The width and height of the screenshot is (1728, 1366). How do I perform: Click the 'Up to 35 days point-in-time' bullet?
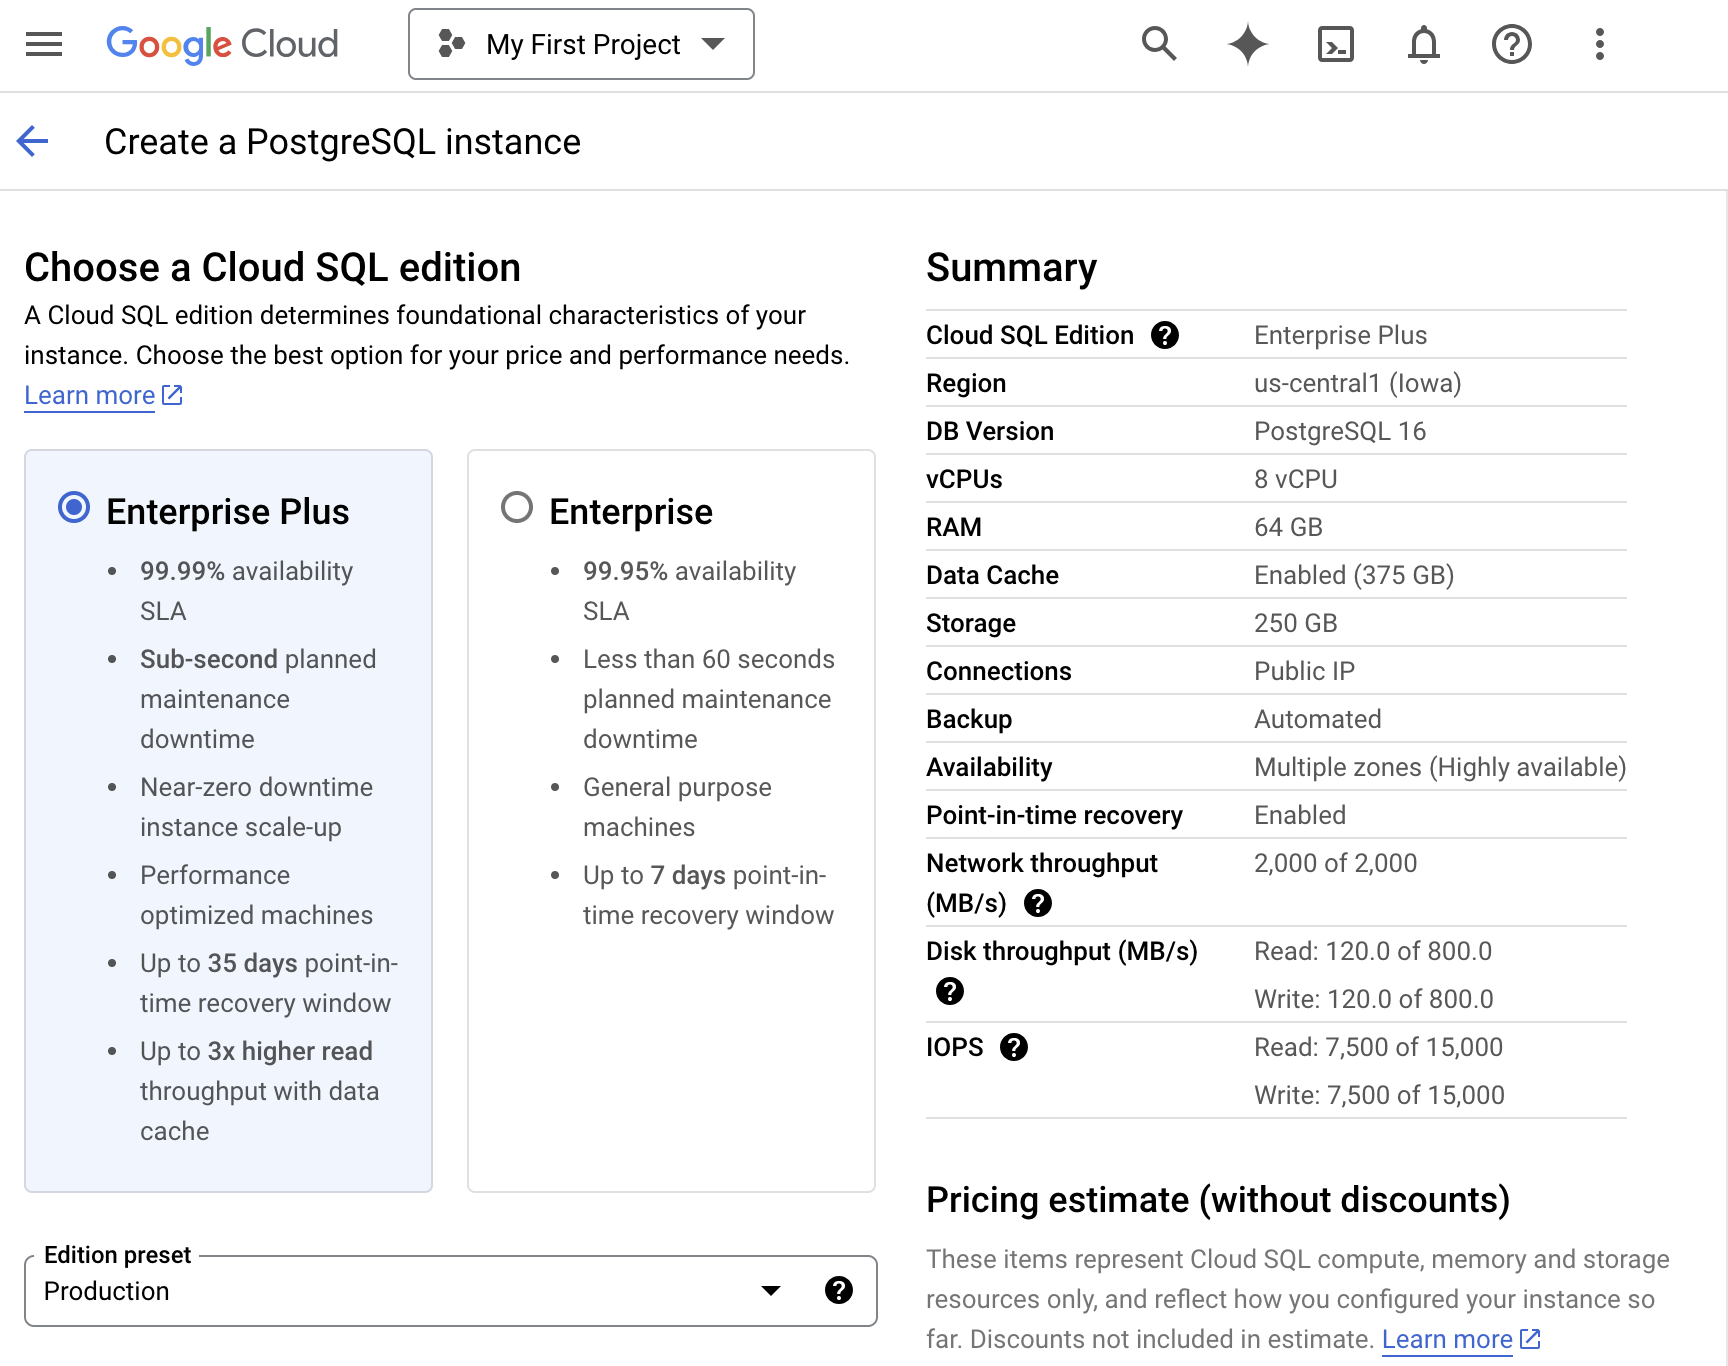click(x=269, y=983)
